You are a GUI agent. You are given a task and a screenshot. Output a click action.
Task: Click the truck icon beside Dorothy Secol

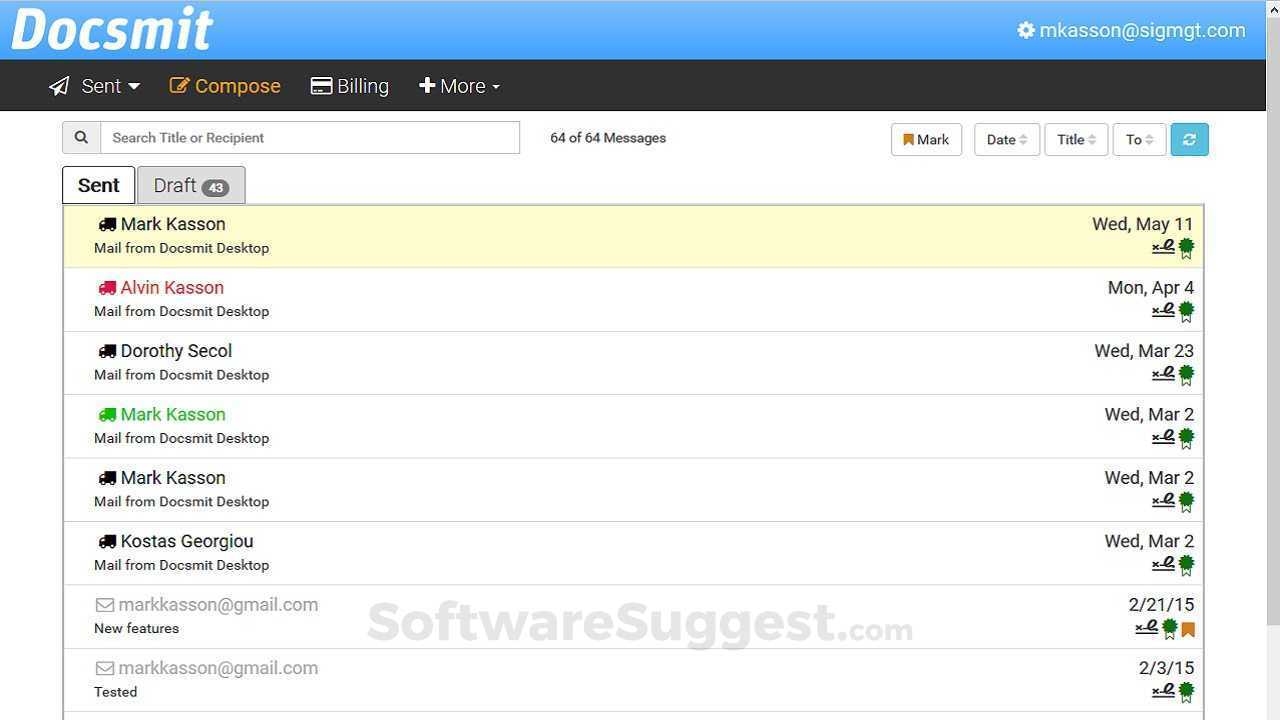click(x=107, y=350)
